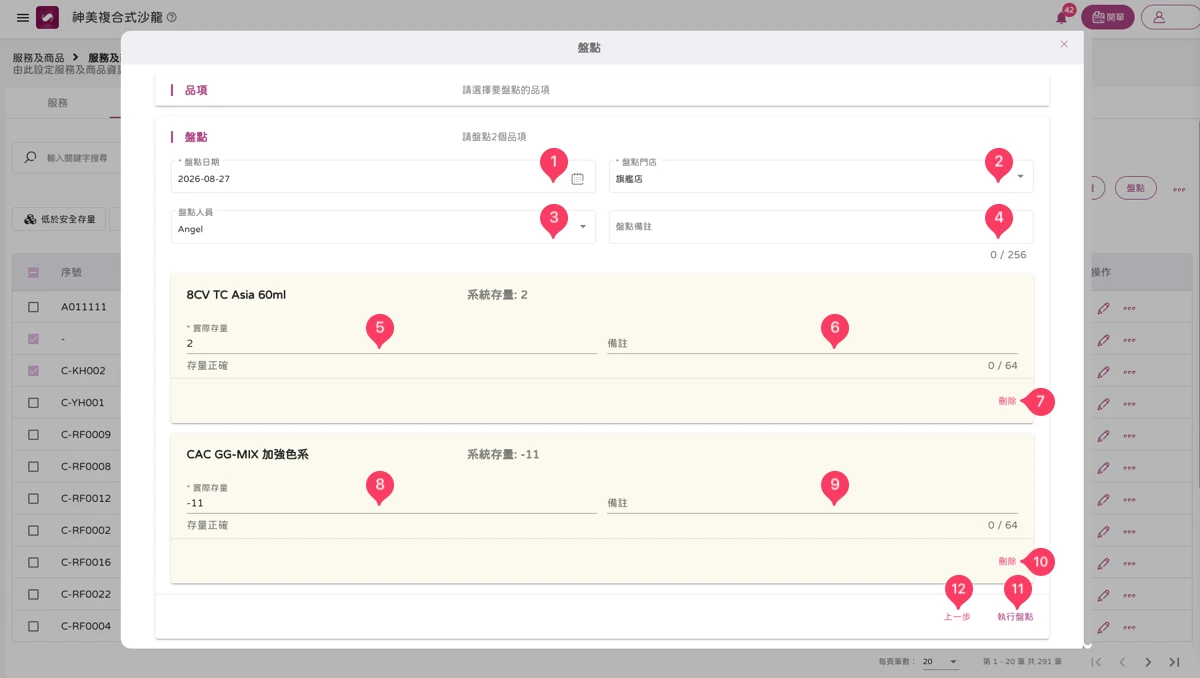Open the hamburger main menu
1200x678 pixels.
[23, 18]
